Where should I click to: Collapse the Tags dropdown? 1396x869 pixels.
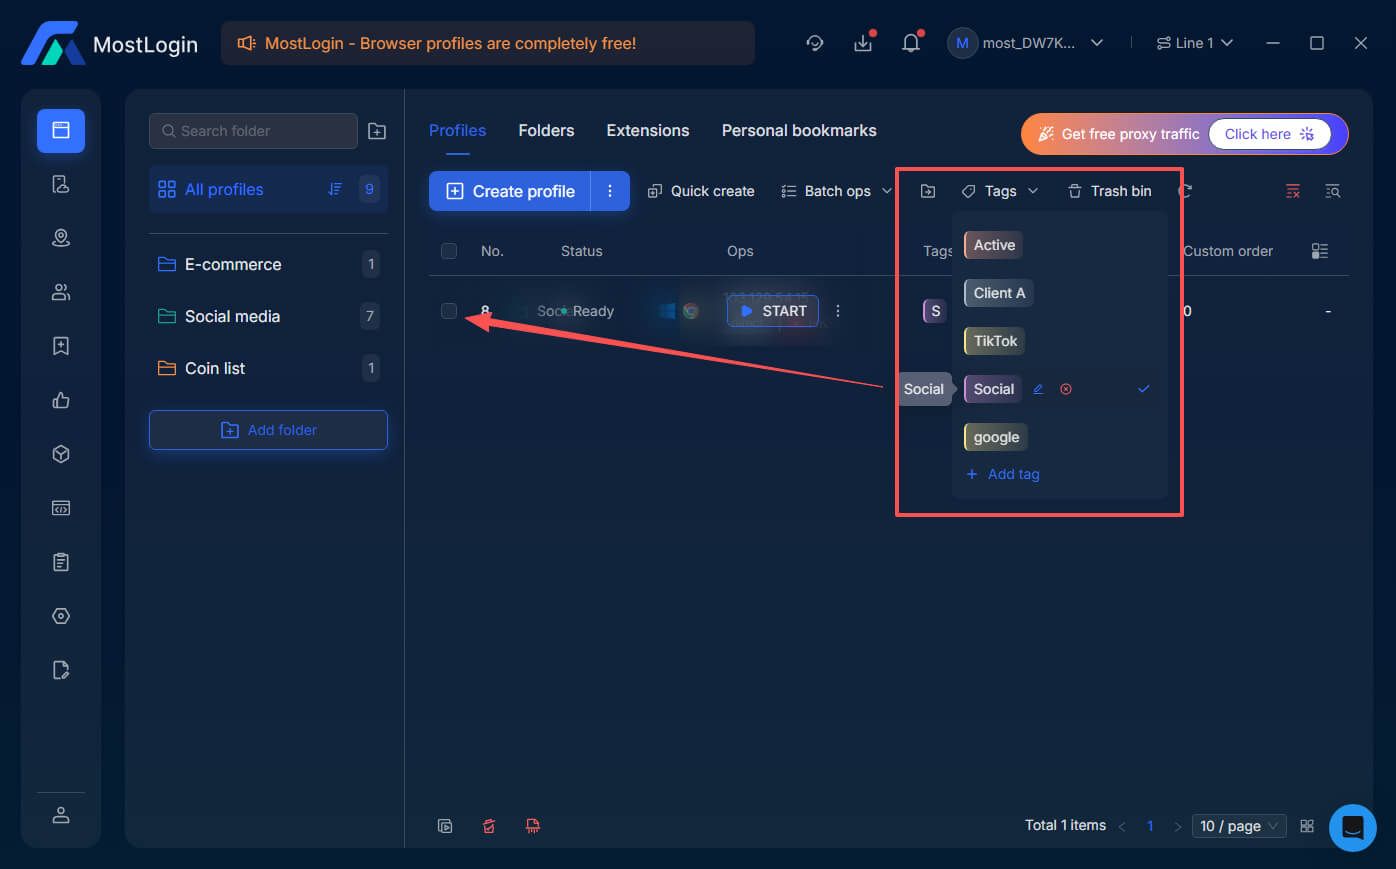[x=1034, y=190]
